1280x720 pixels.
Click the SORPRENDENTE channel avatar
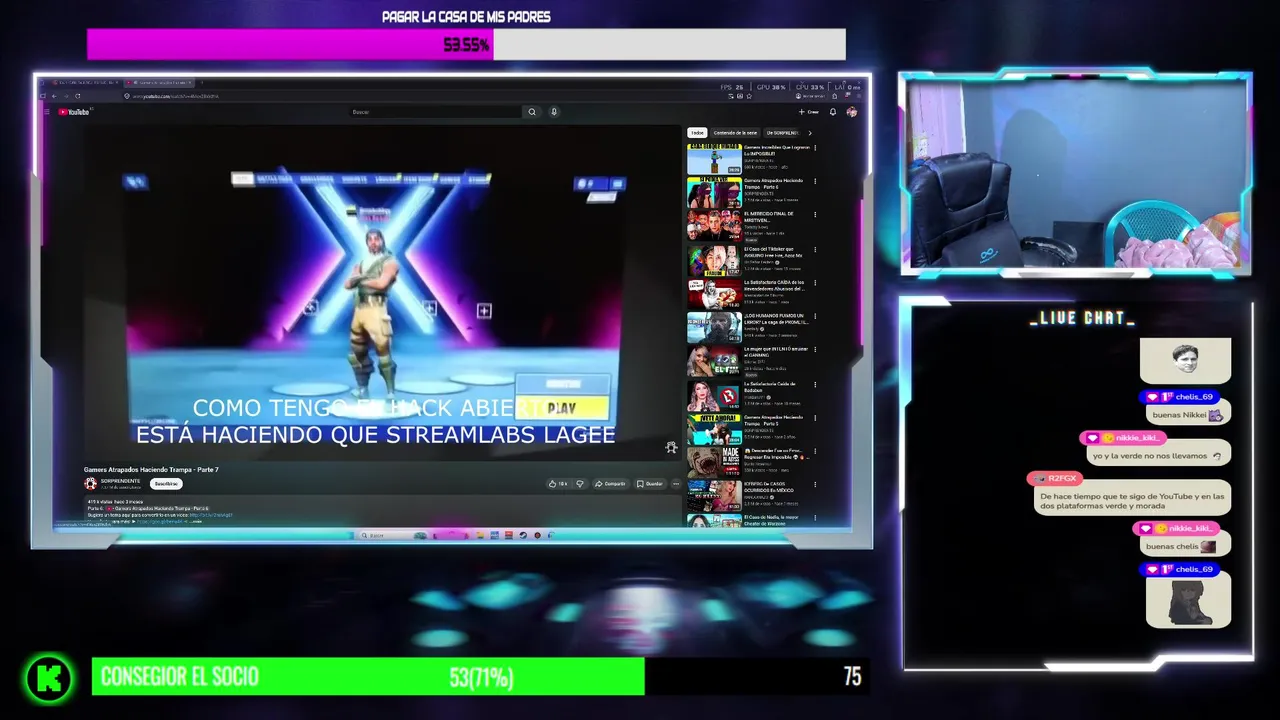(90, 483)
